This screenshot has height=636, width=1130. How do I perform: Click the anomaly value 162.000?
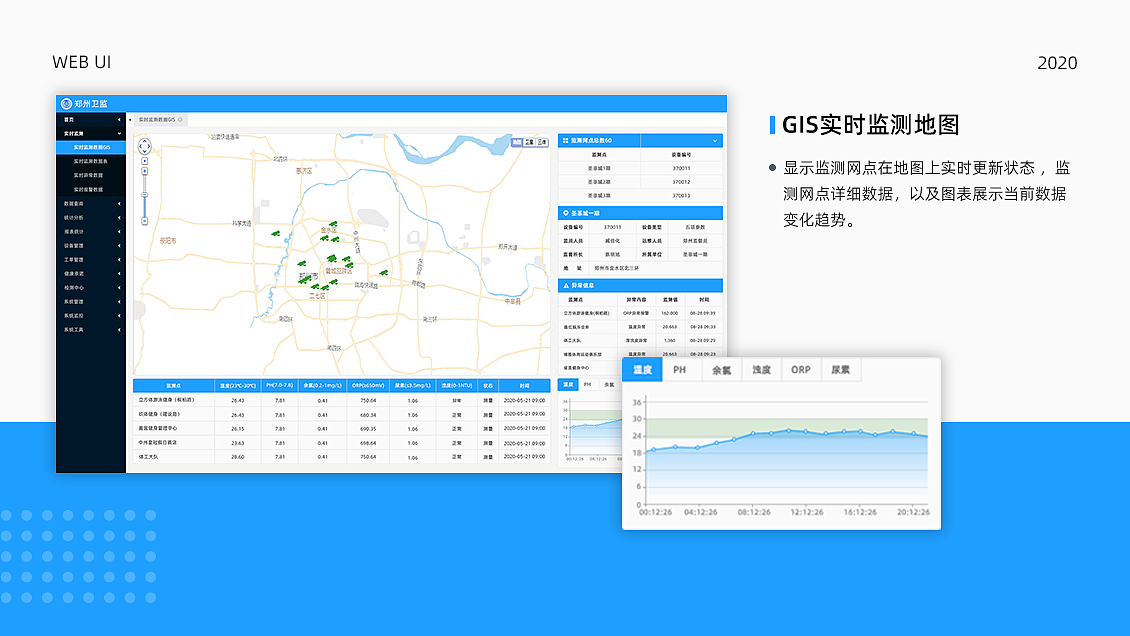[x=669, y=313]
